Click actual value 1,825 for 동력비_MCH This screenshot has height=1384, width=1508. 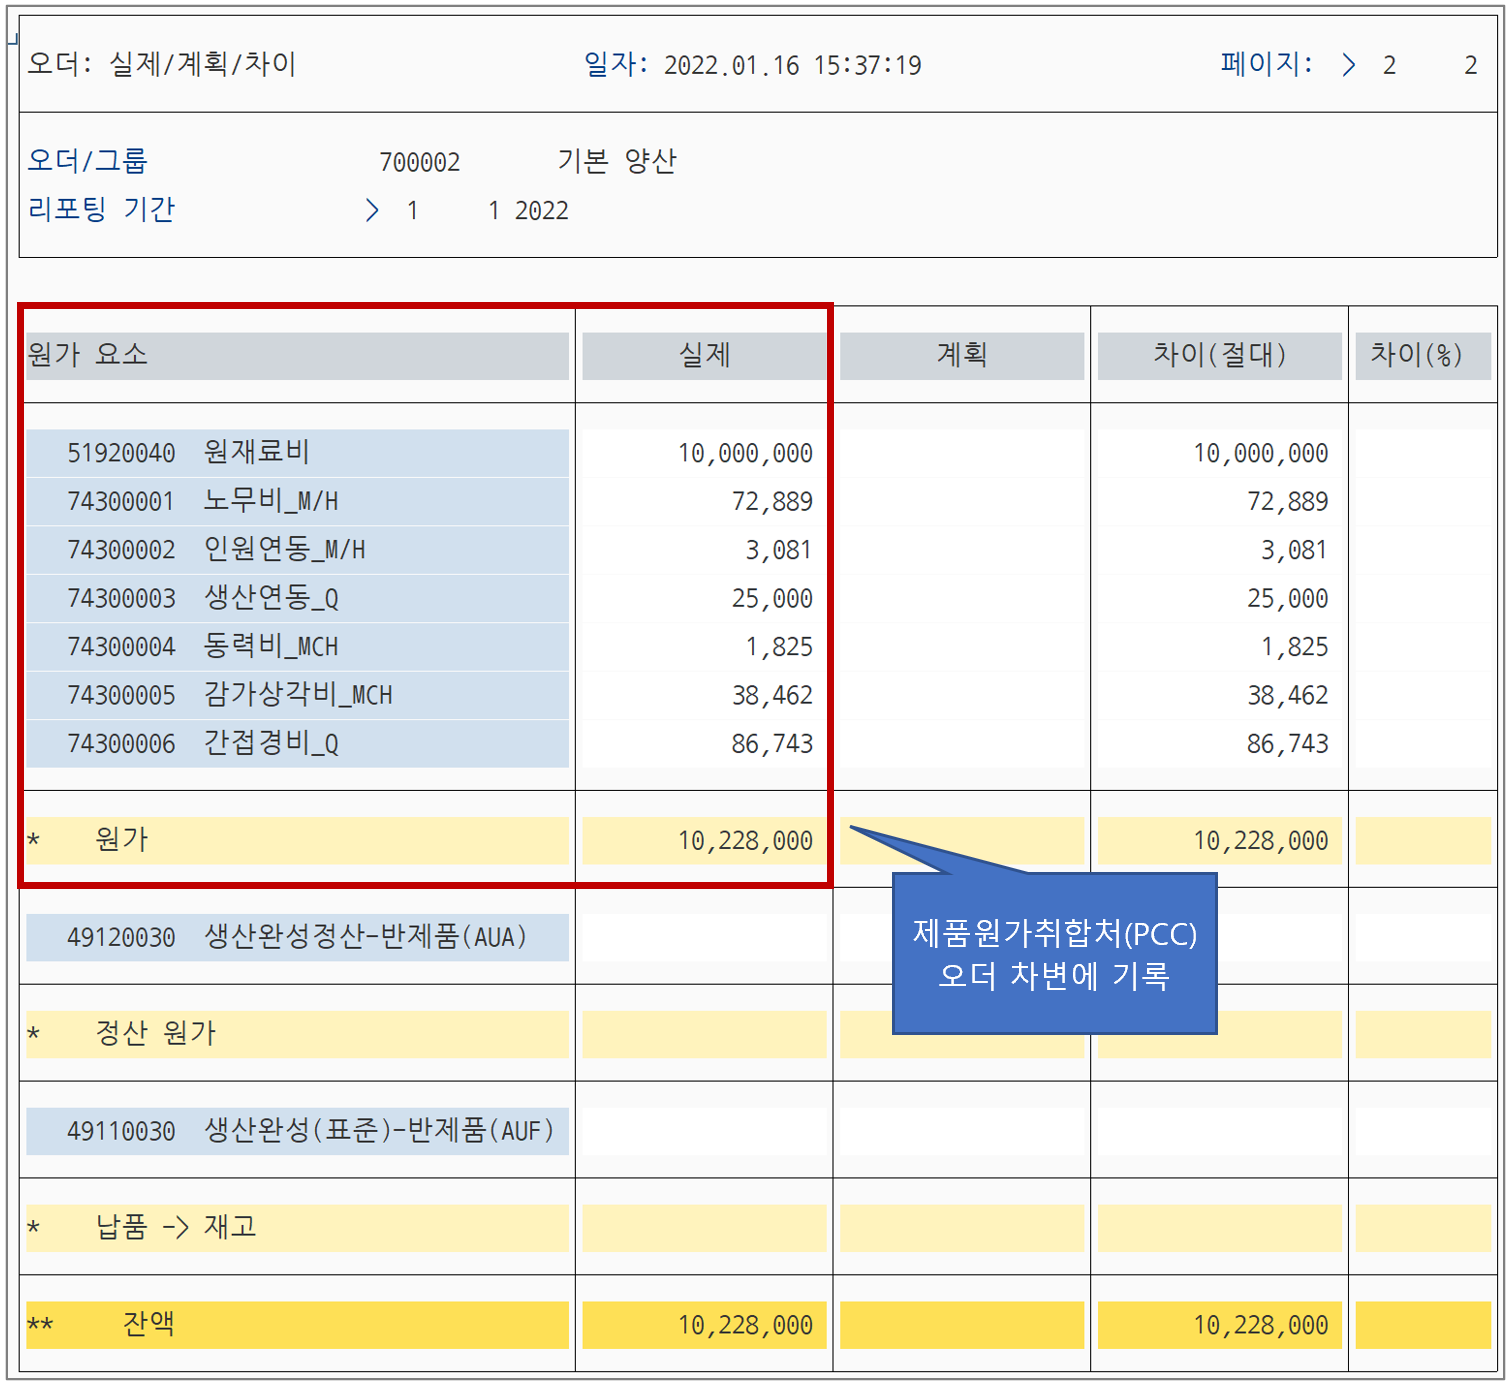click(778, 646)
